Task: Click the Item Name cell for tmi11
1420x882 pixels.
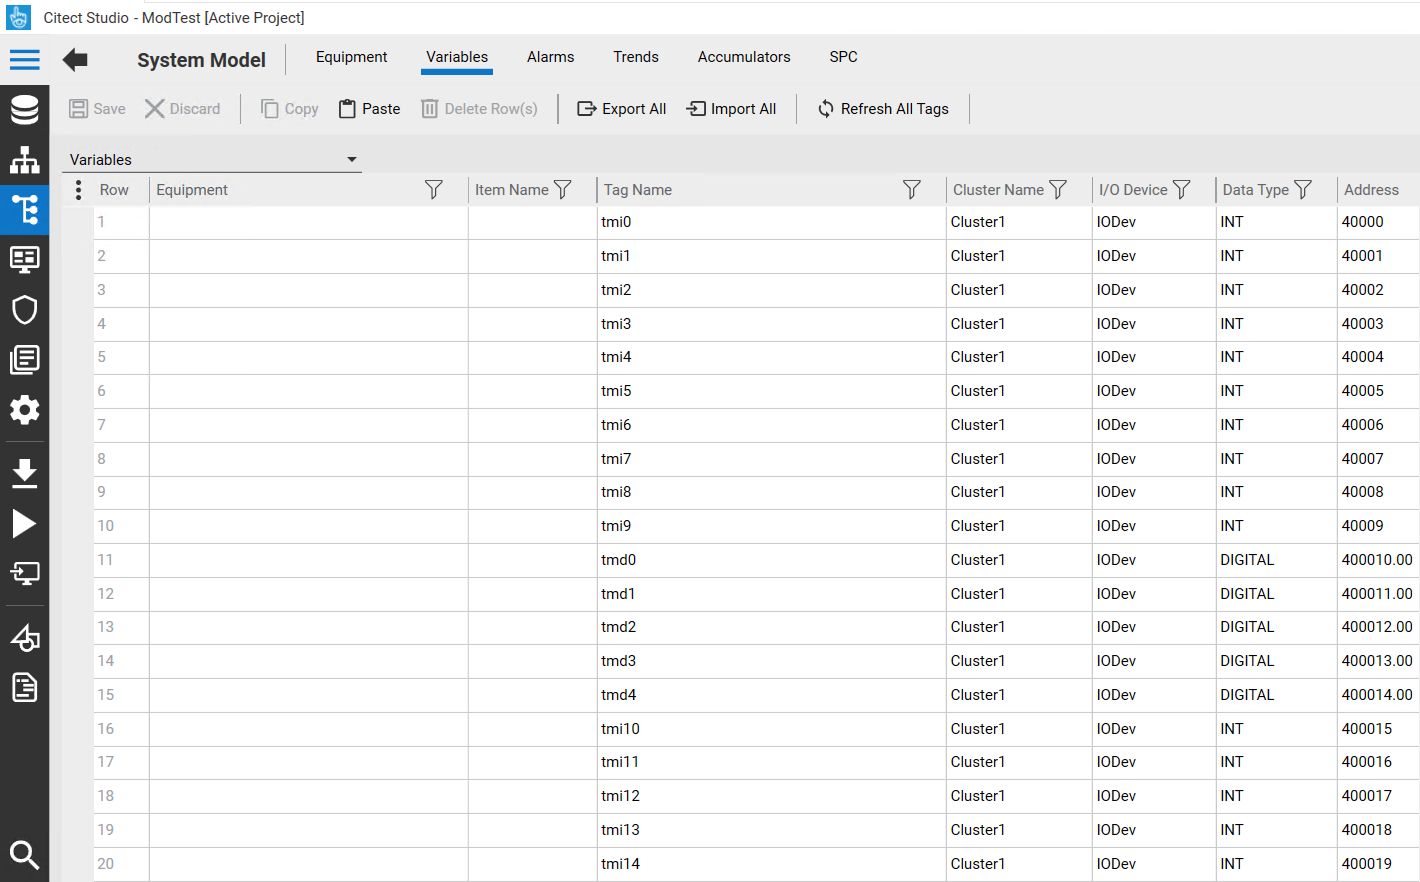Action: pyautogui.click(x=533, y=762)
